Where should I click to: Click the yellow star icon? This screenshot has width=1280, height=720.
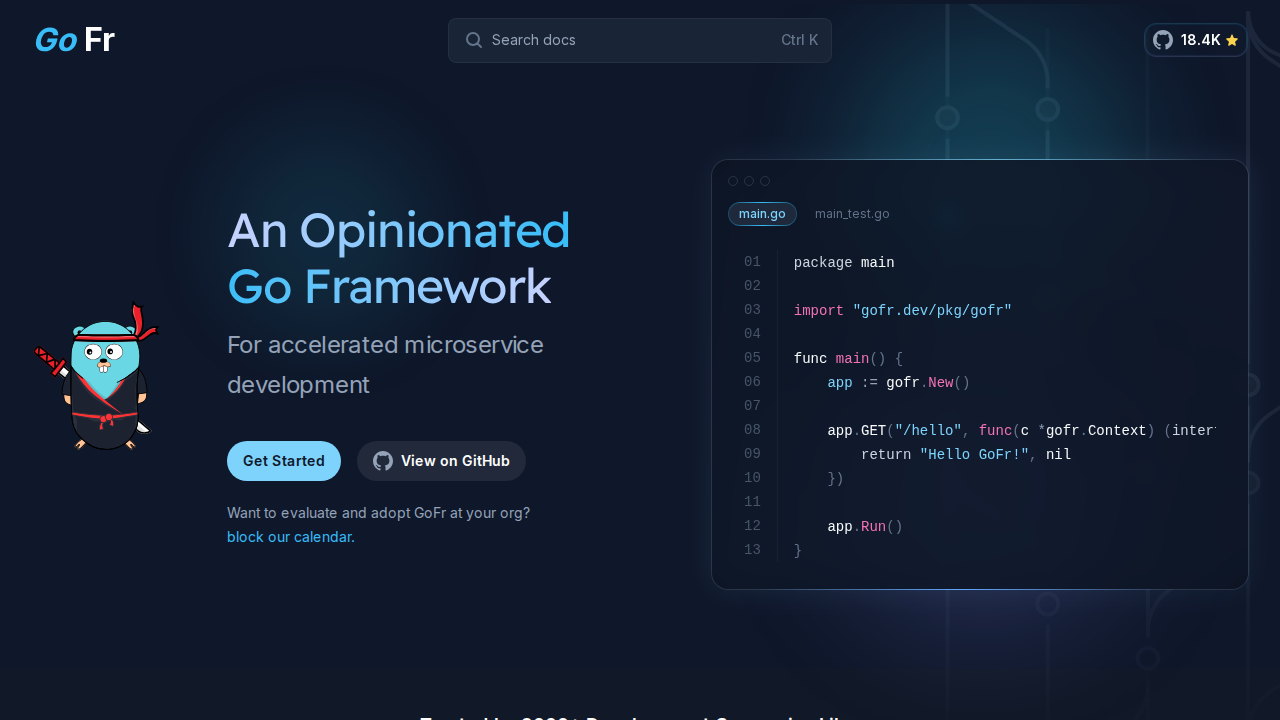1232,40
